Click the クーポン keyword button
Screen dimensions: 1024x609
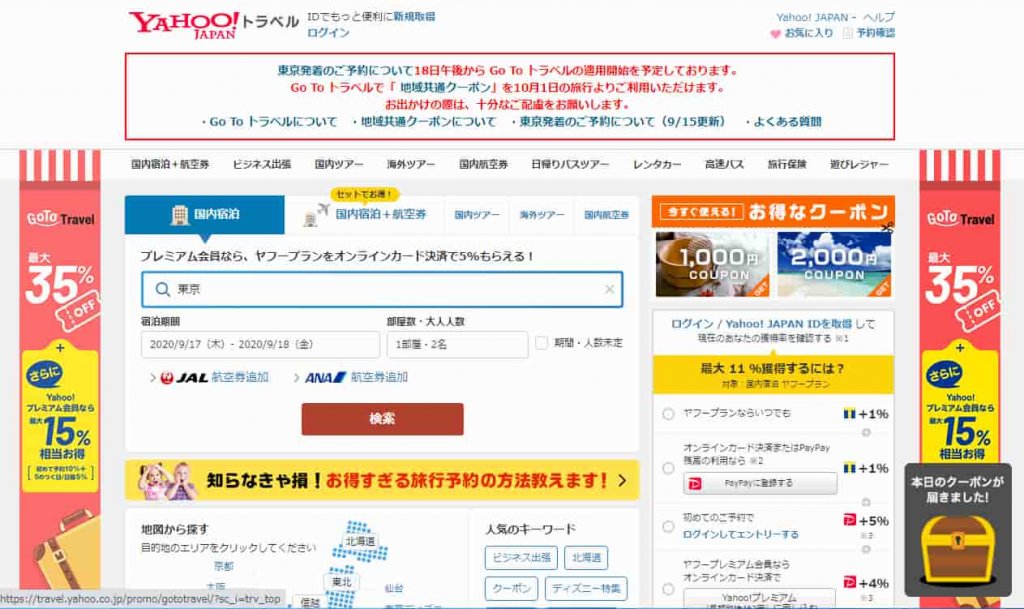(x=512, y=589)
